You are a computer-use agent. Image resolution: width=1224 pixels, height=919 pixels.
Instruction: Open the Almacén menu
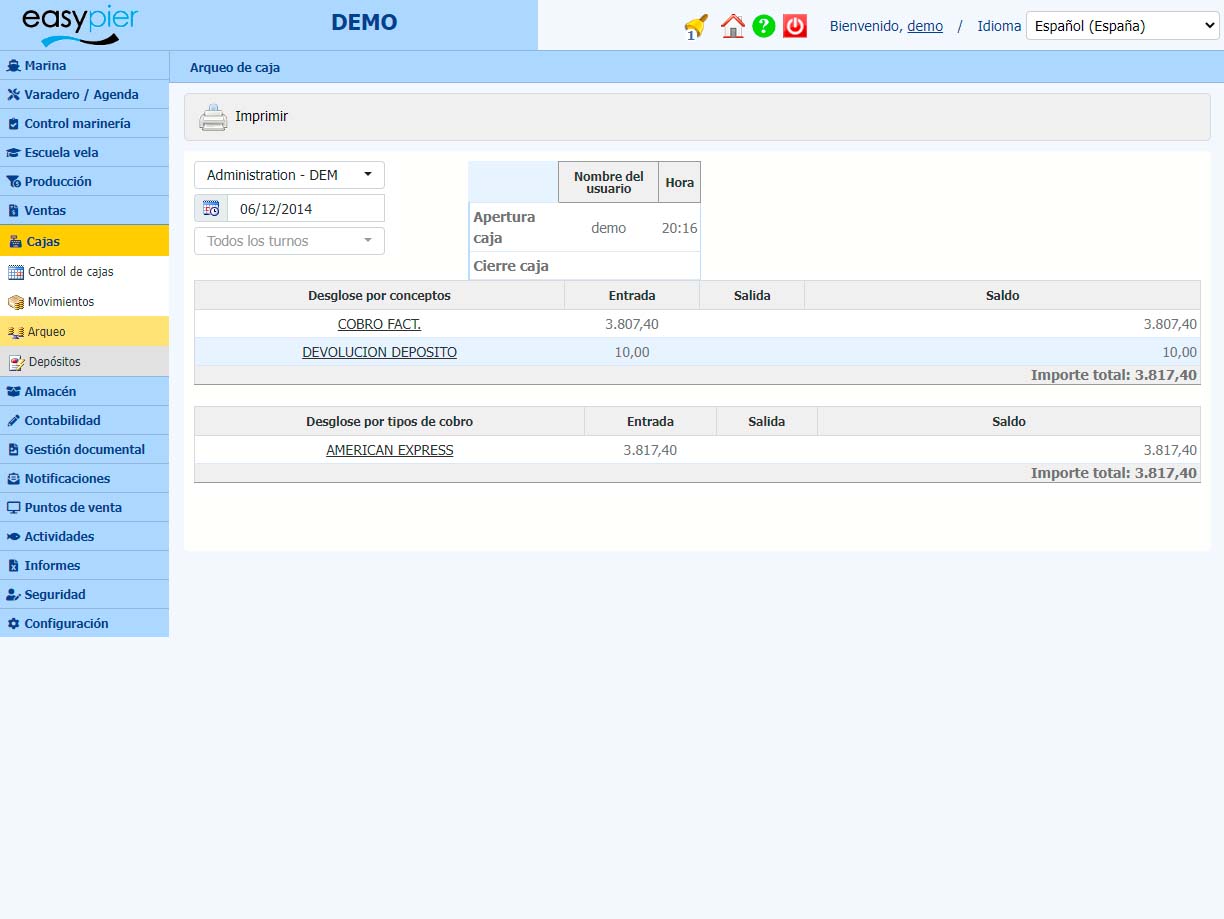pyautogui.click(x=84, y=392)
